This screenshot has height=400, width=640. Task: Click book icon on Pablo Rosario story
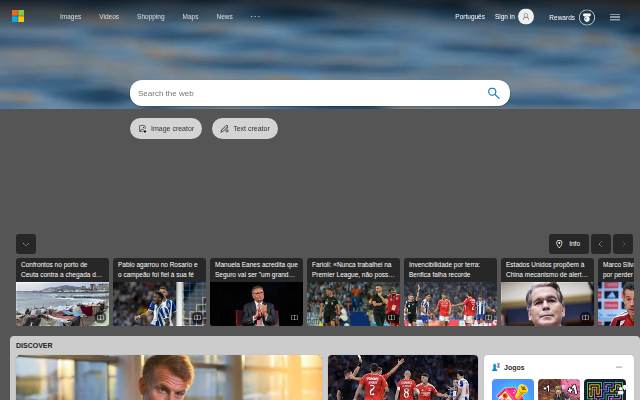(197, 317)
